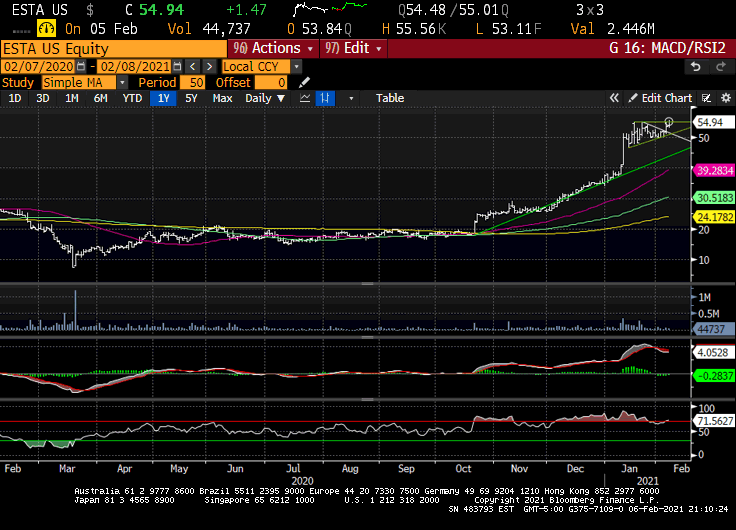Open the Simple MA study dropdown
The image size is (736, 530).
click(122, 83)
